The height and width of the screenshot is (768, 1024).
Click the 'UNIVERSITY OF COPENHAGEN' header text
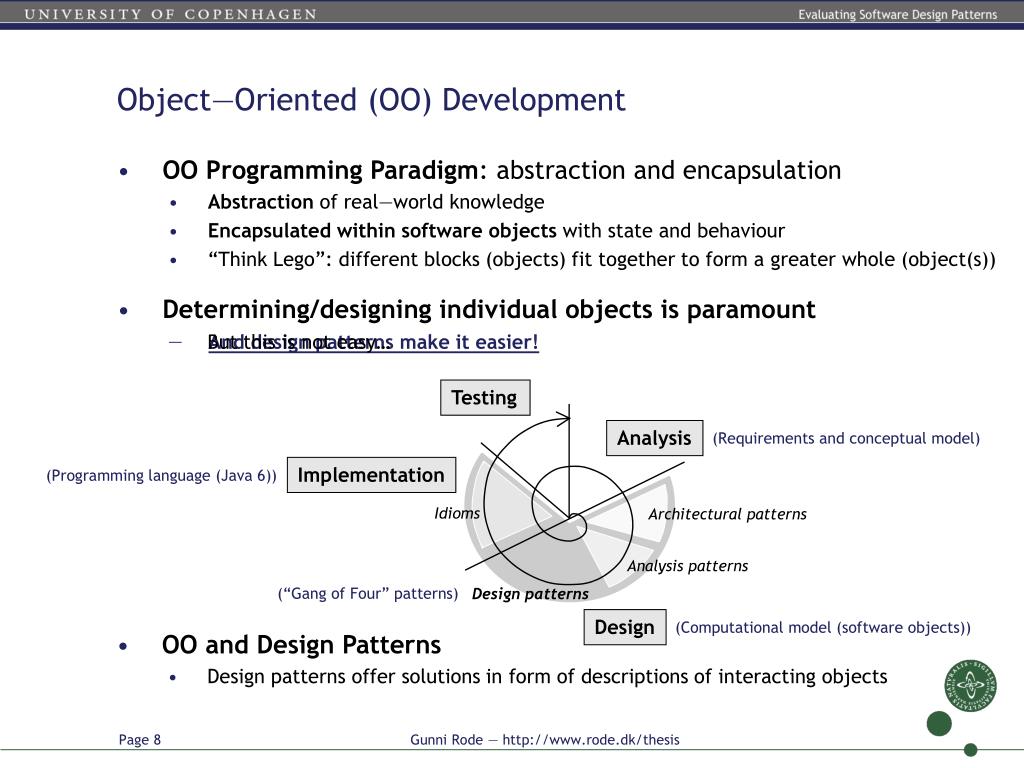click(x=170, y=14)
